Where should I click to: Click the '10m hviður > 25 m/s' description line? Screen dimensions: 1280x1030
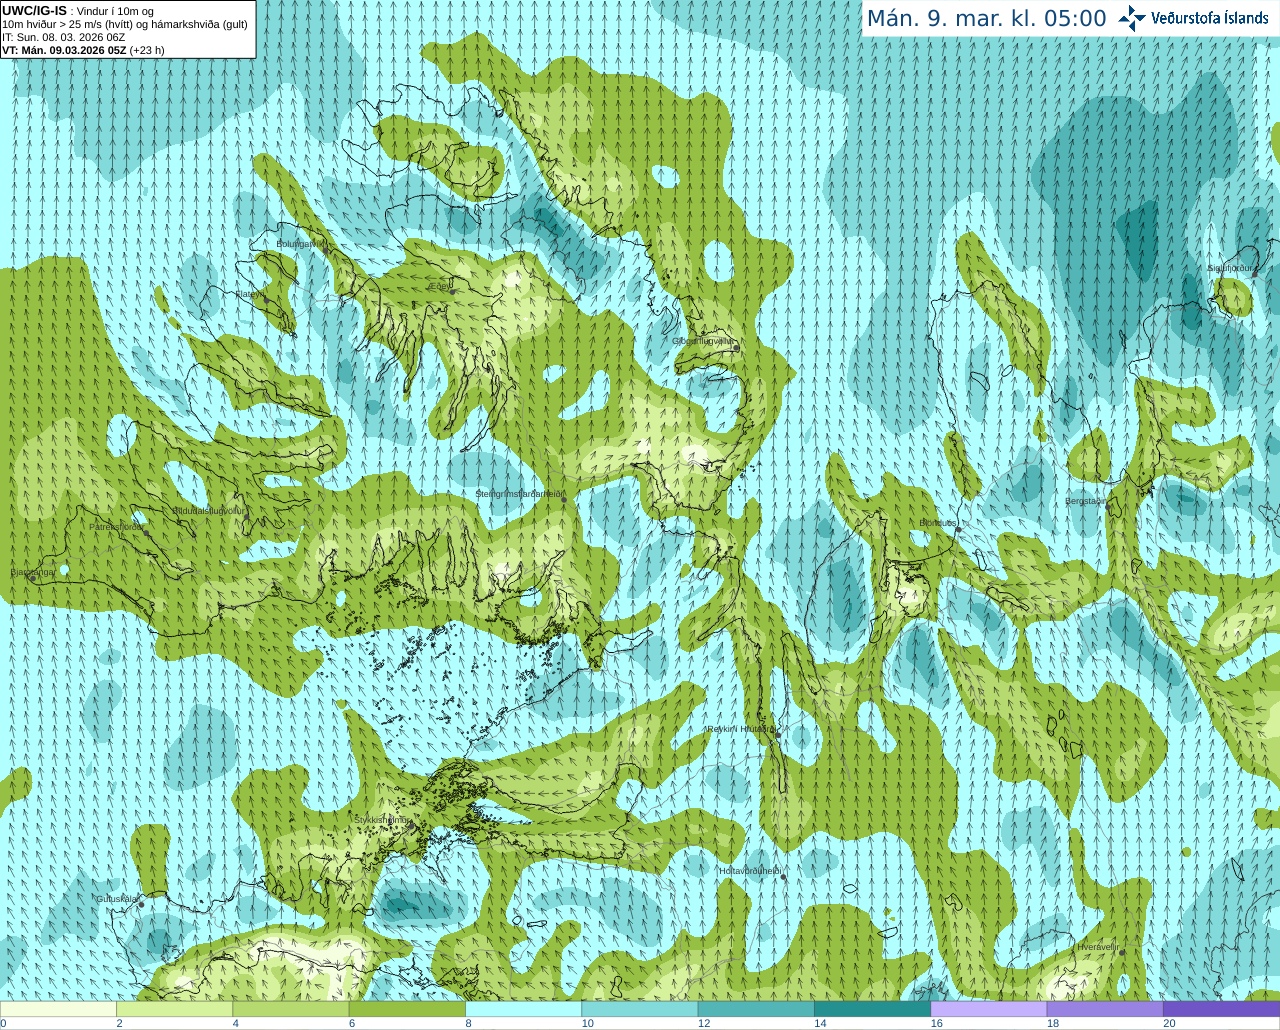click(125, 24)
